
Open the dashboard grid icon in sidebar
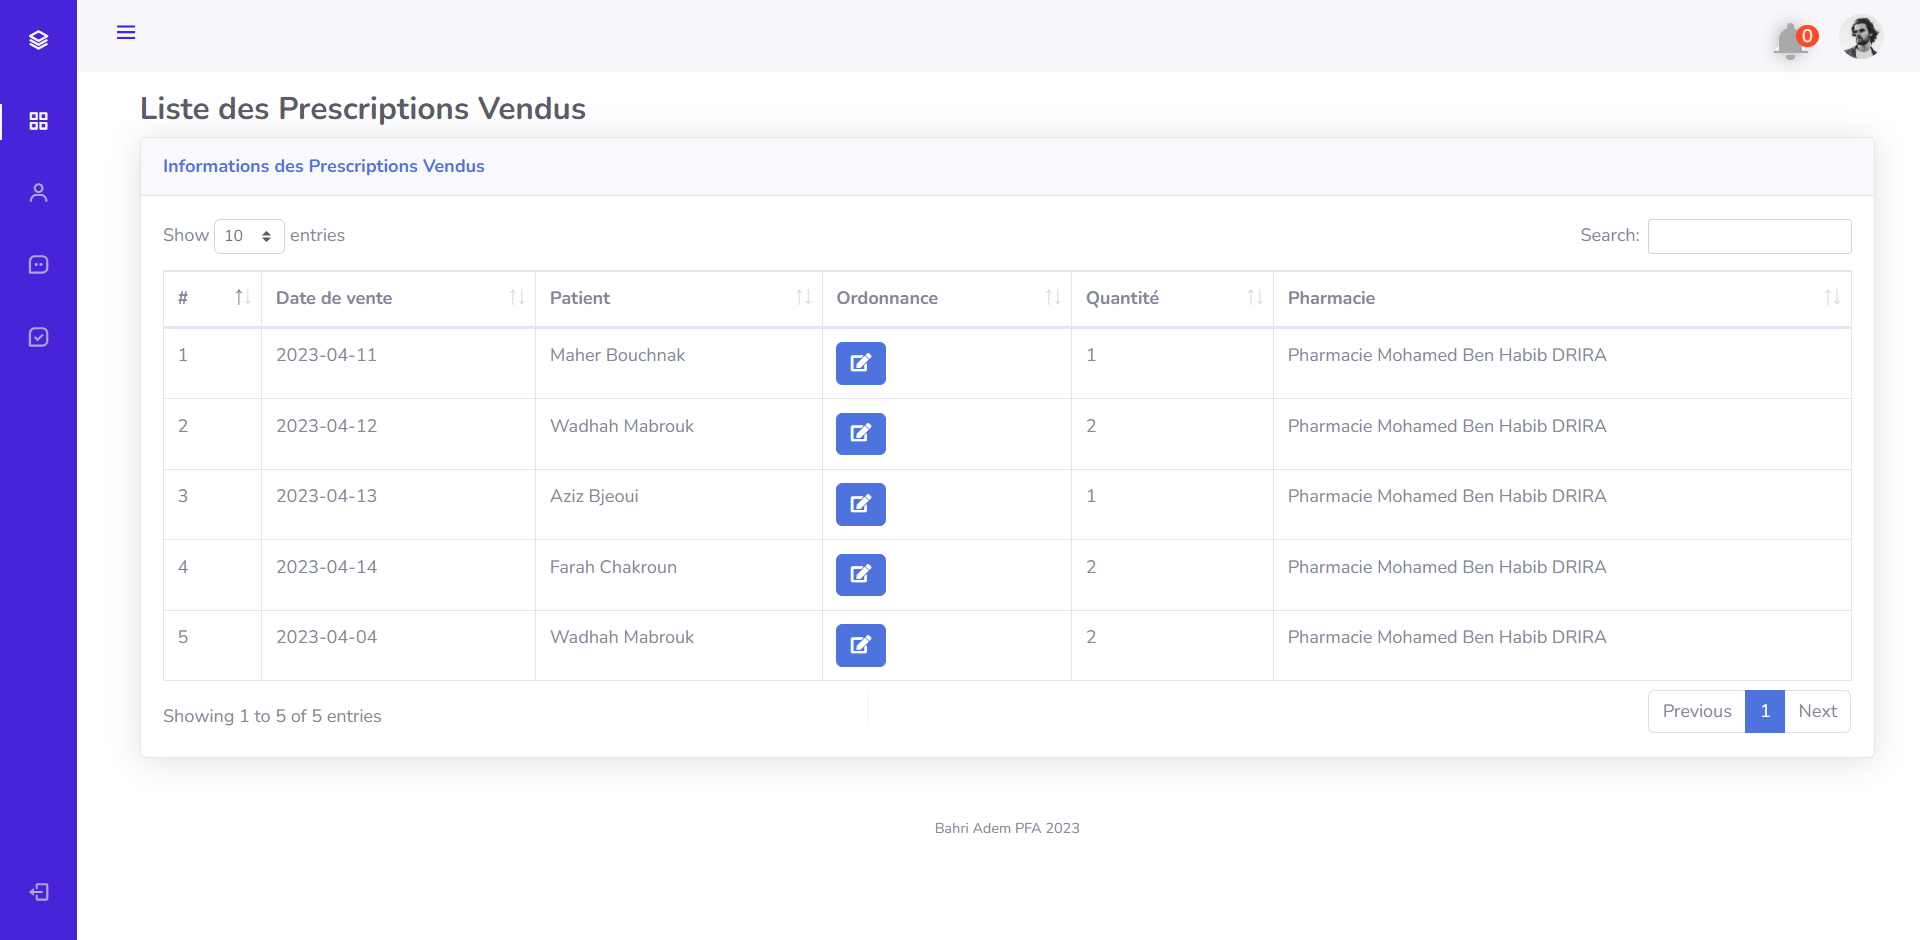38,121
